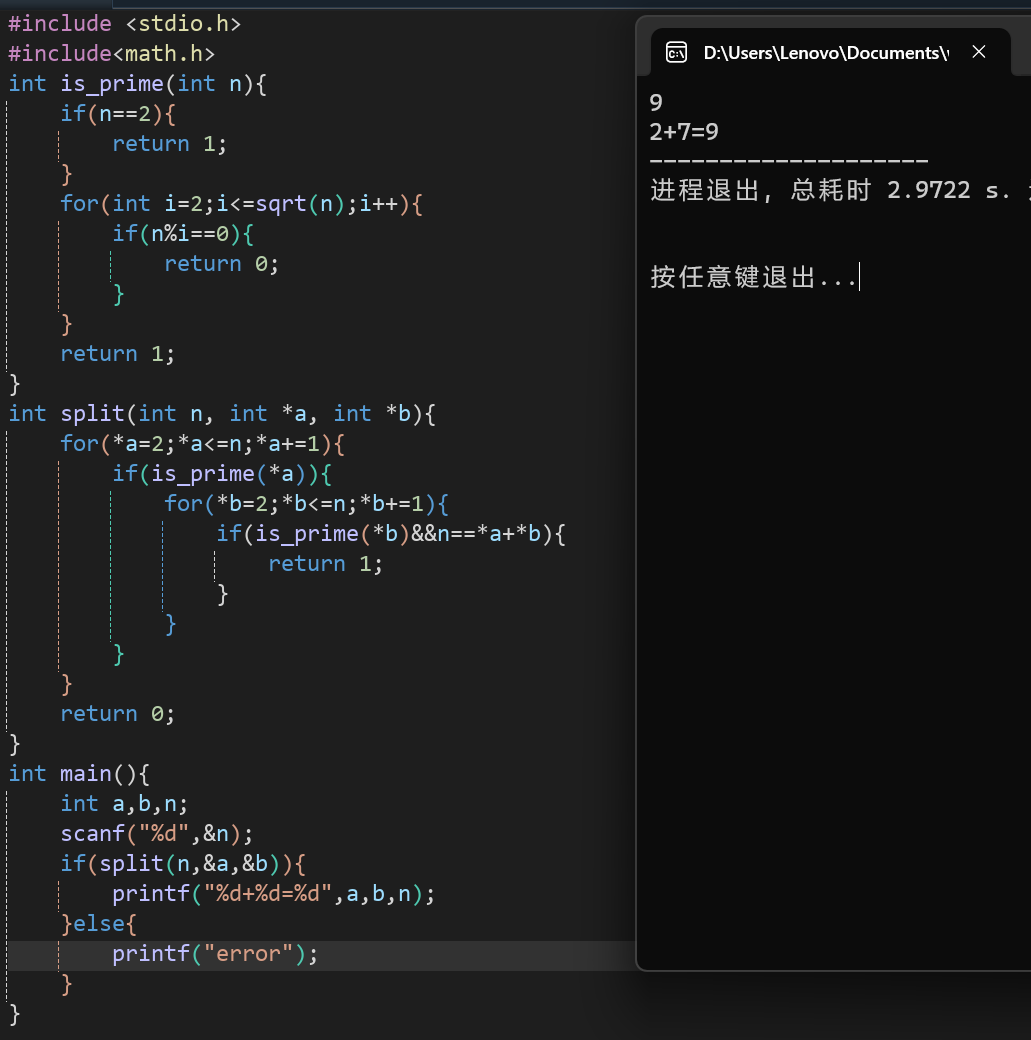Click the 'for(*b=2;*b<=n;*b+=1){' line

point(307,503)
